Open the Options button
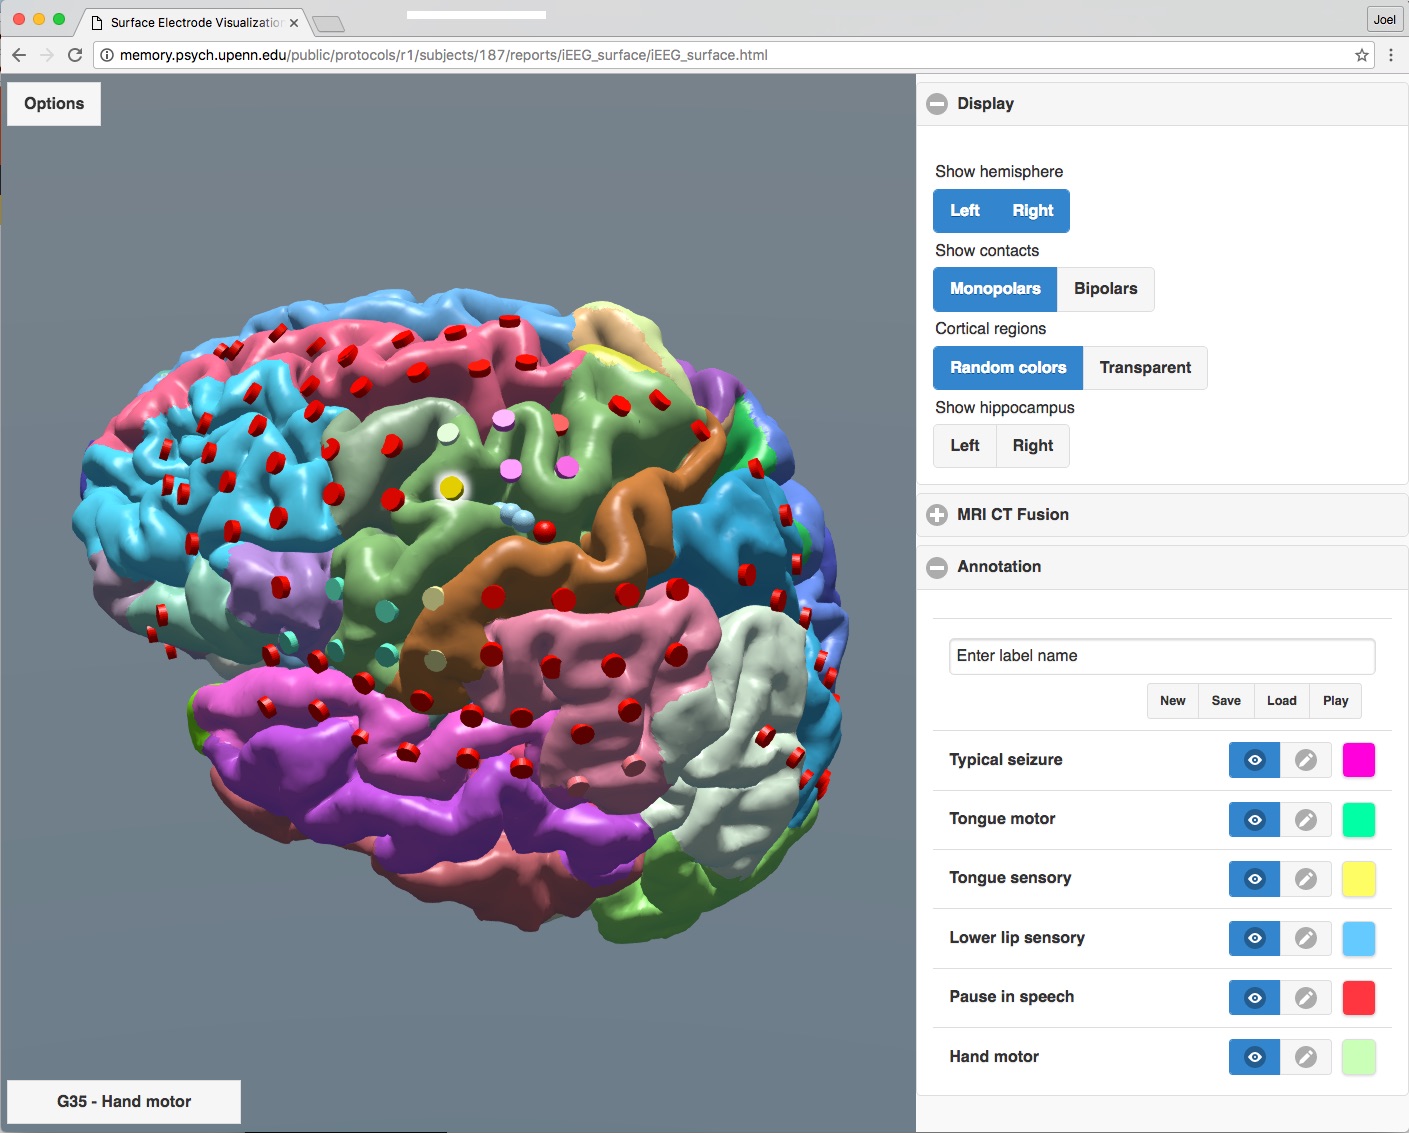The width and height of the screenshot is (1409, 1133). pos(54,104)
